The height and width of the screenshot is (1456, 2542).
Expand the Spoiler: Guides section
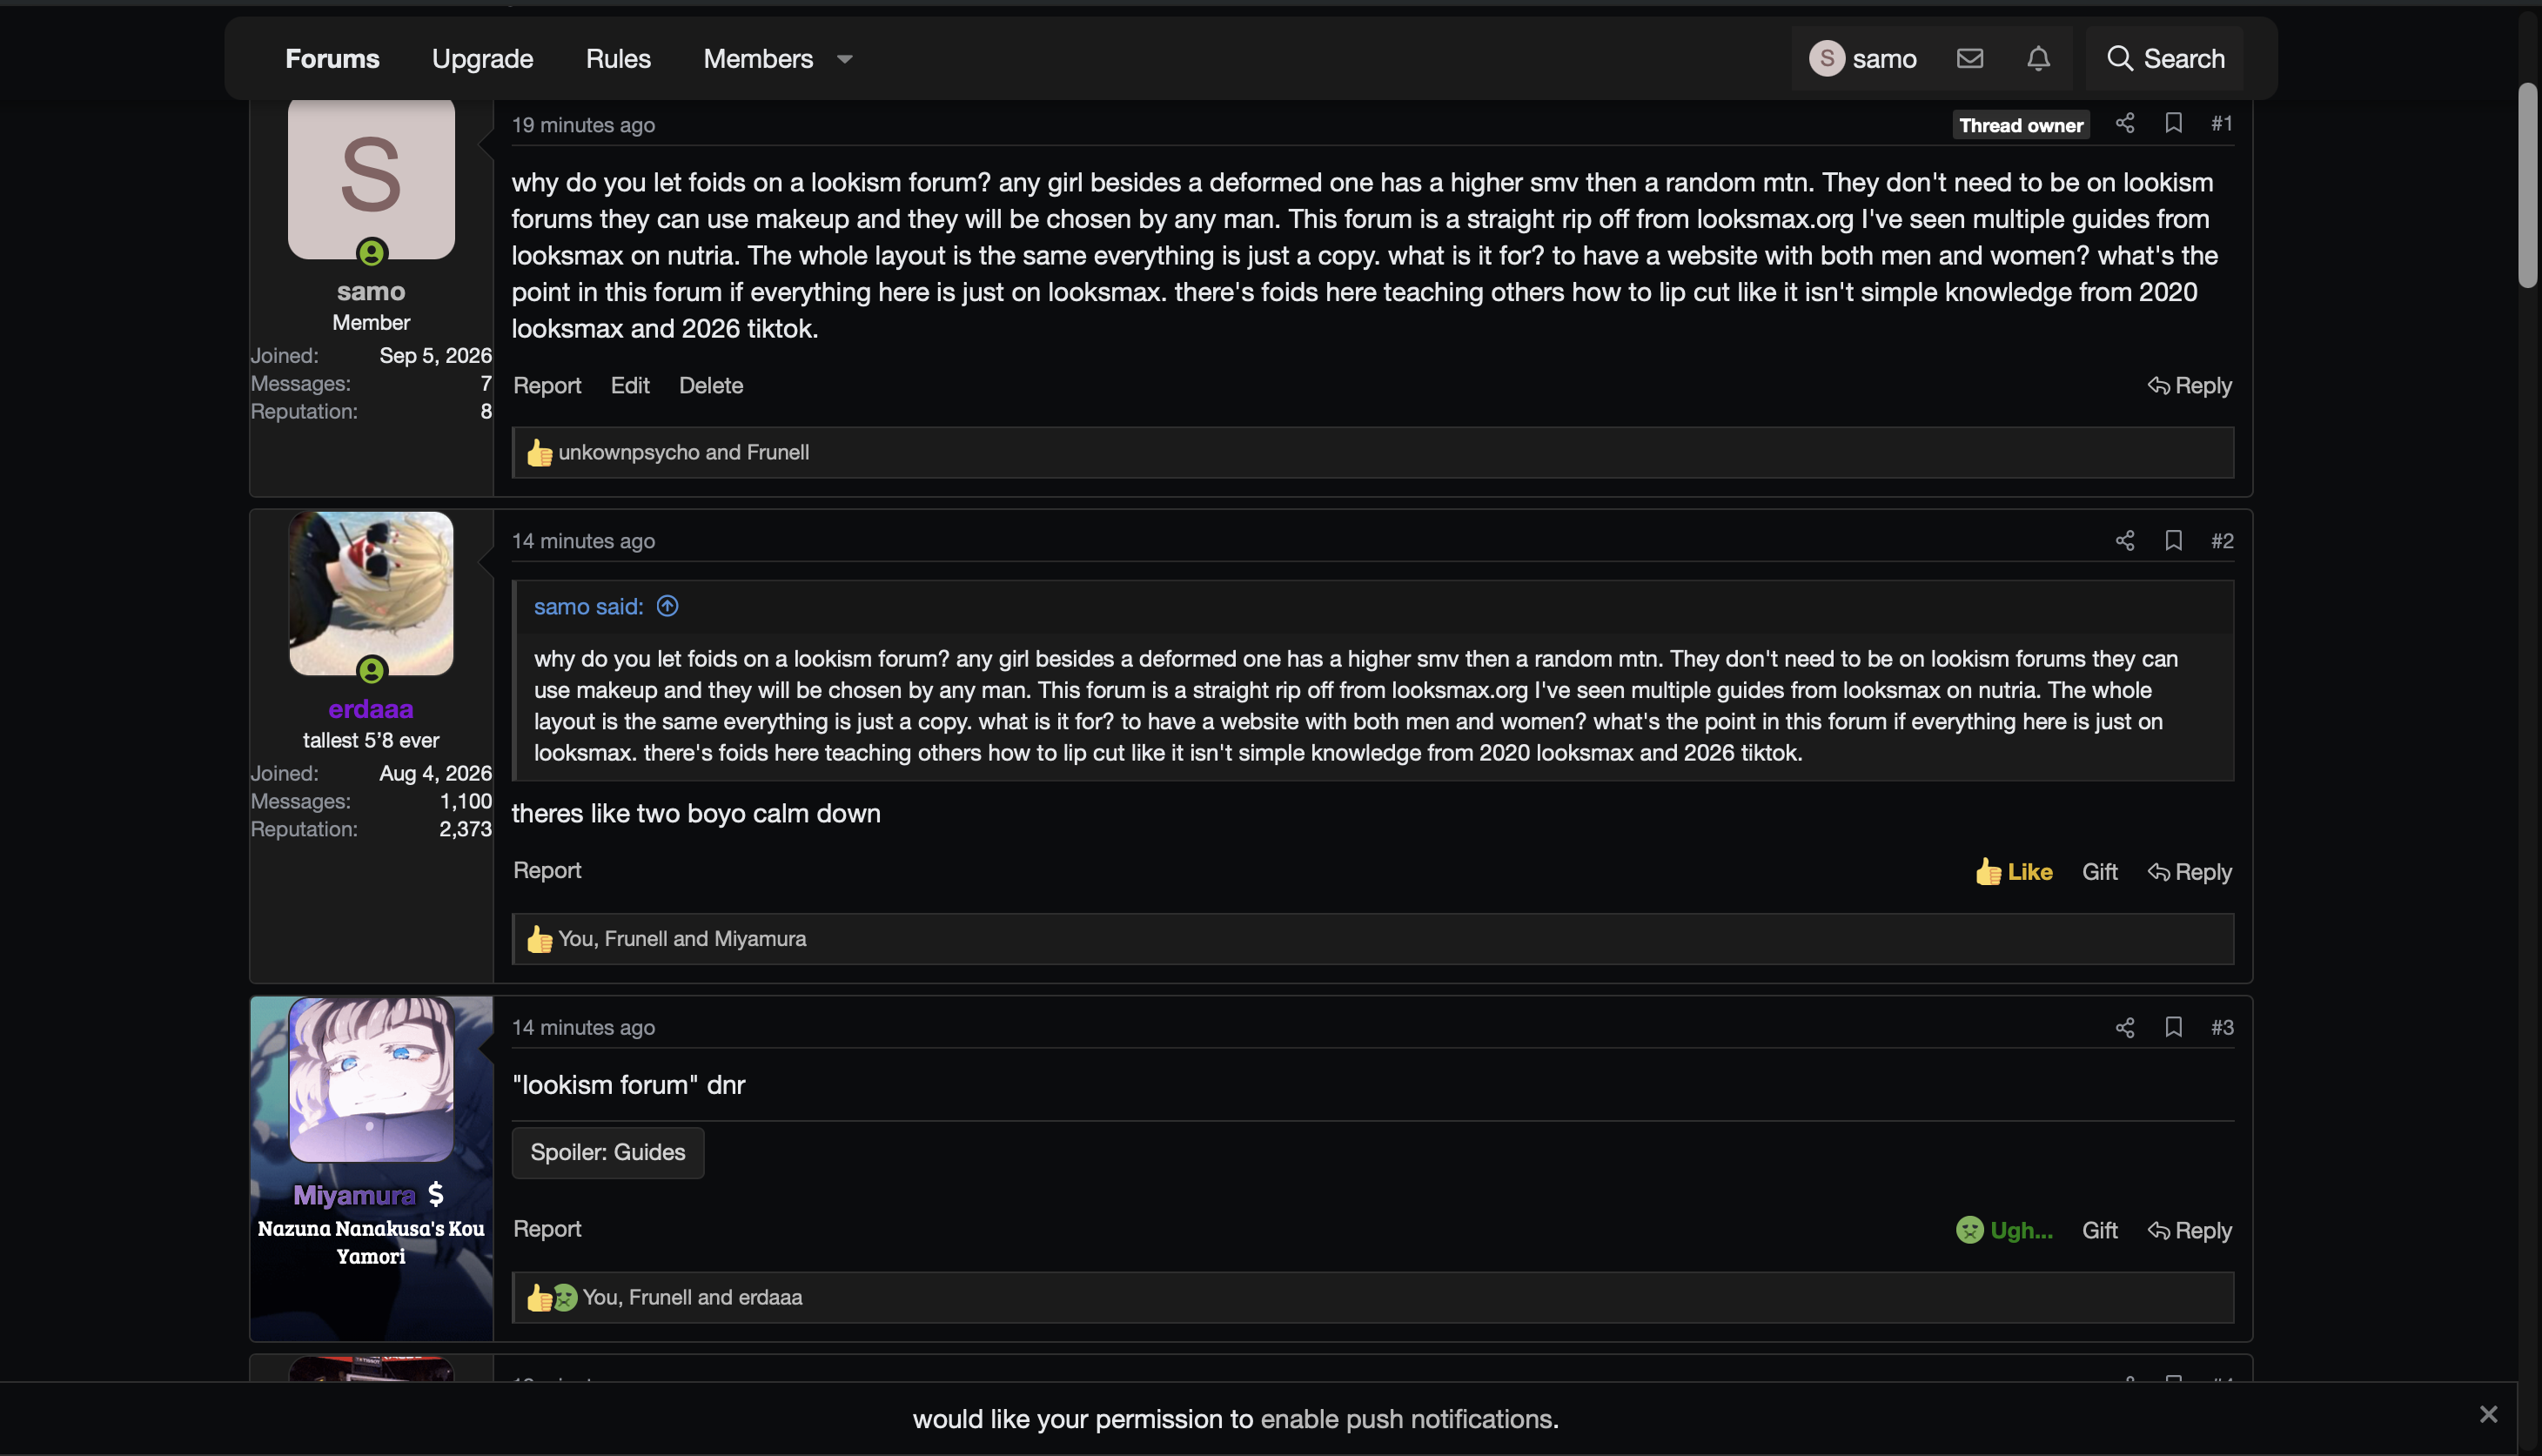pyautogui.click(x=608, y=1152)
